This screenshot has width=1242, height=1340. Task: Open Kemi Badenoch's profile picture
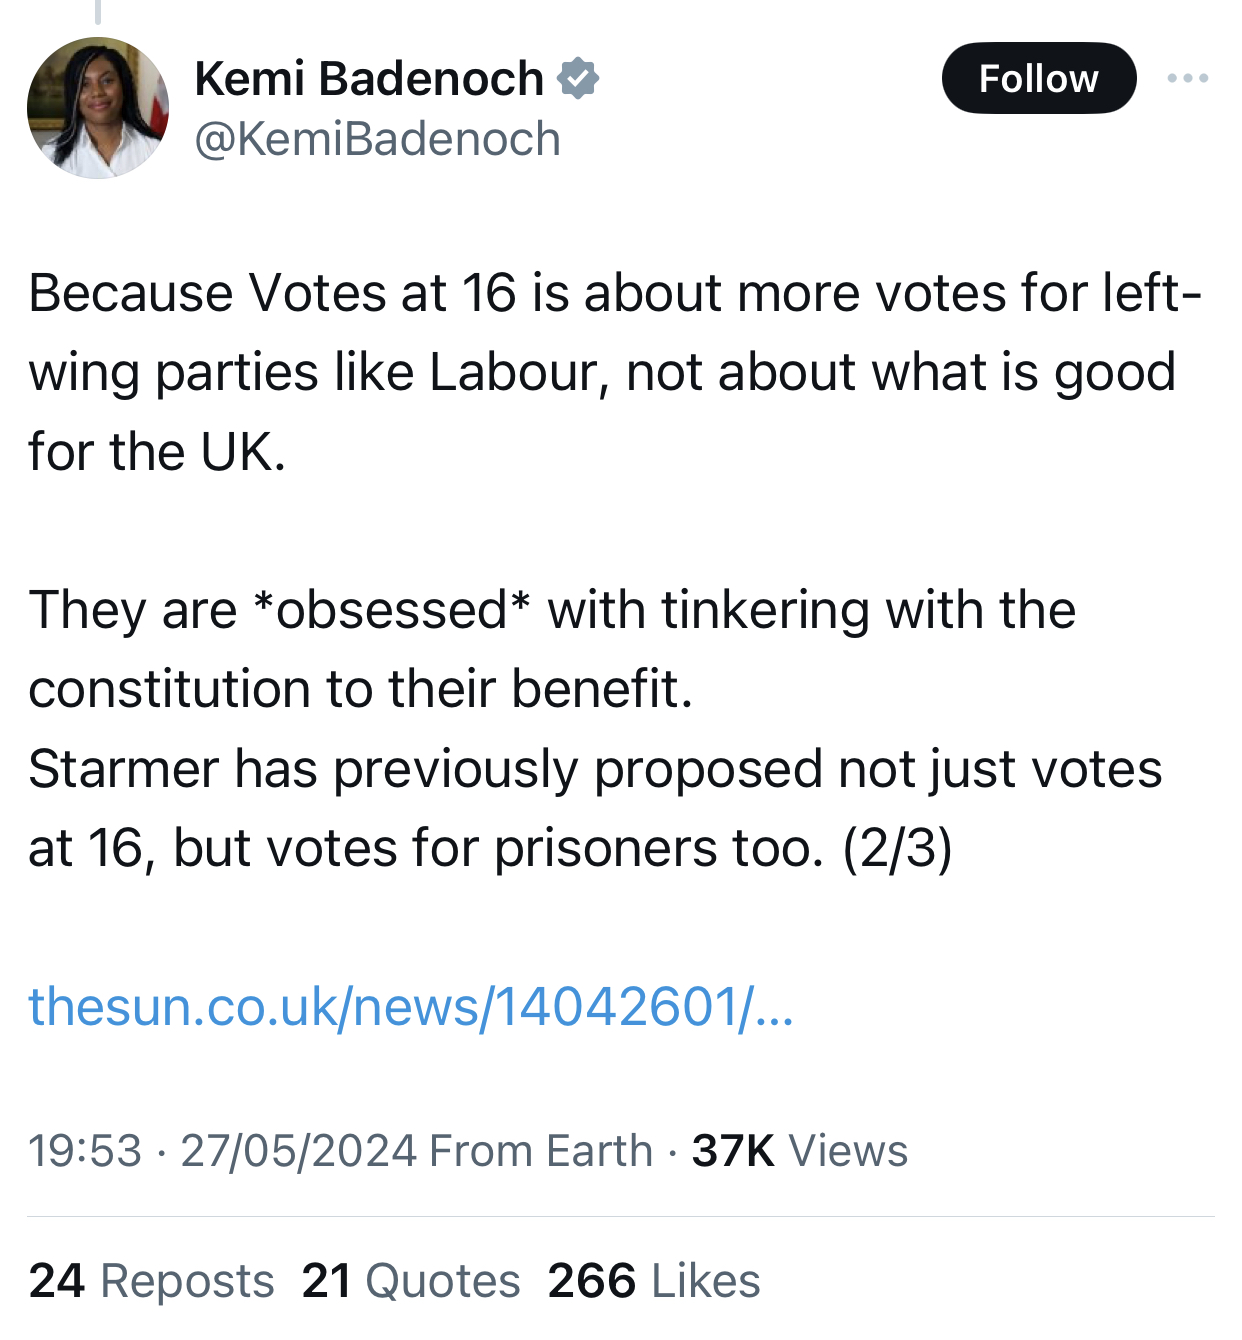click(98, 108)
